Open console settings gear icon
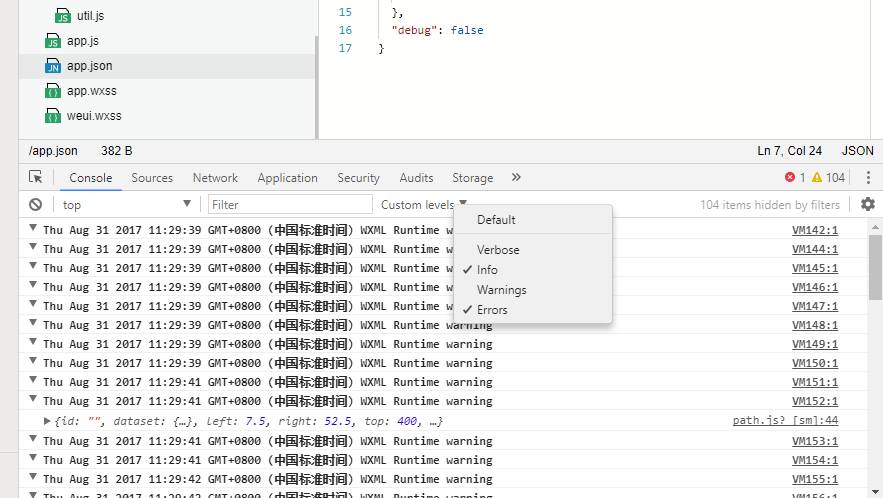The image size is (883, 498). (x=867, y=204)
